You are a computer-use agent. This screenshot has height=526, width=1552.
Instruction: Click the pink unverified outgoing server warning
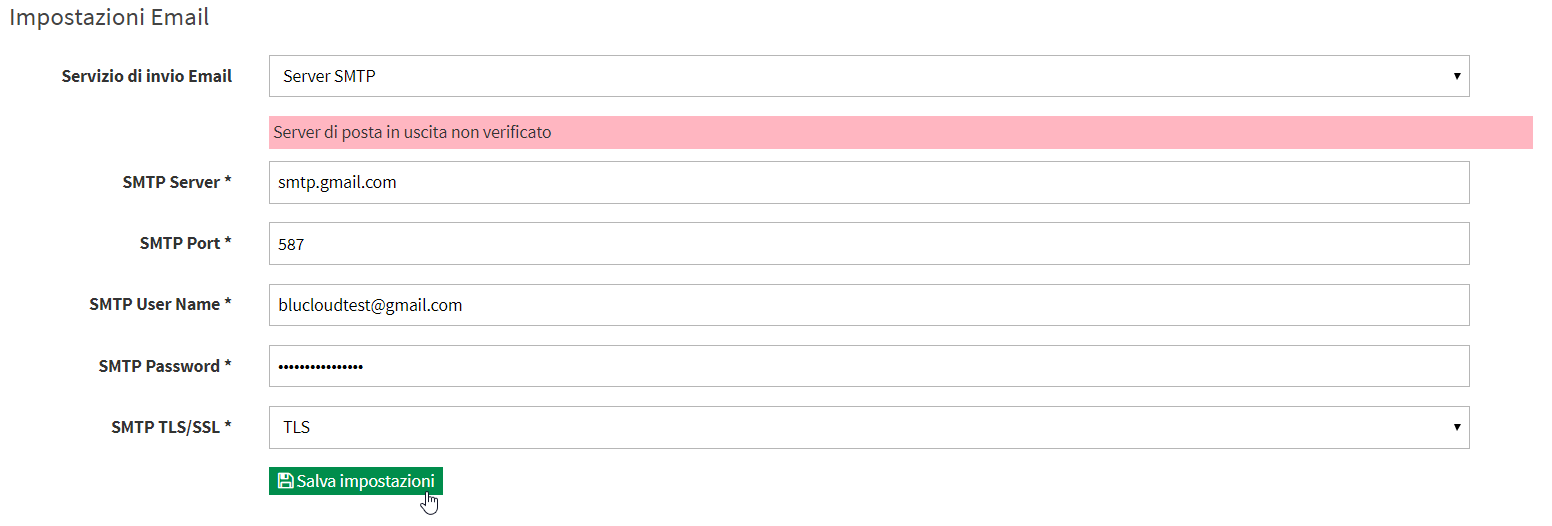pos(901,132)
